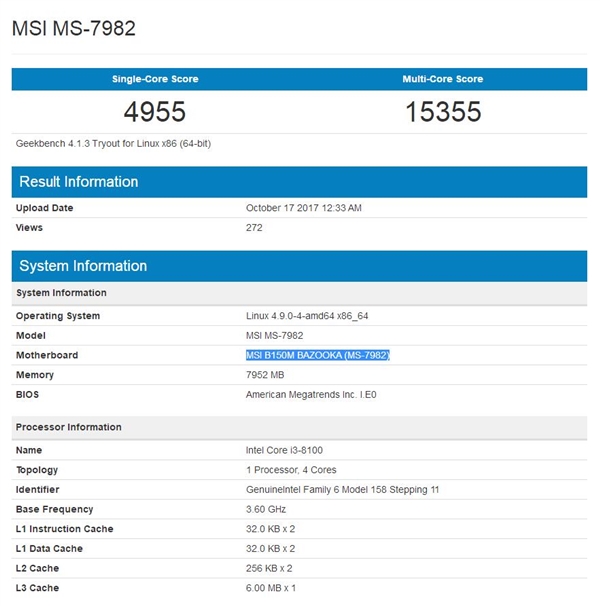Click the L3 Cache label
This screenshot has height=606, width=600.
coord(38,588)
